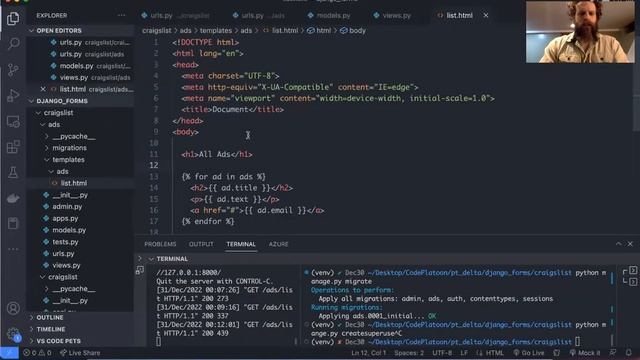Select the Terminal panel tab

[241, 244]
